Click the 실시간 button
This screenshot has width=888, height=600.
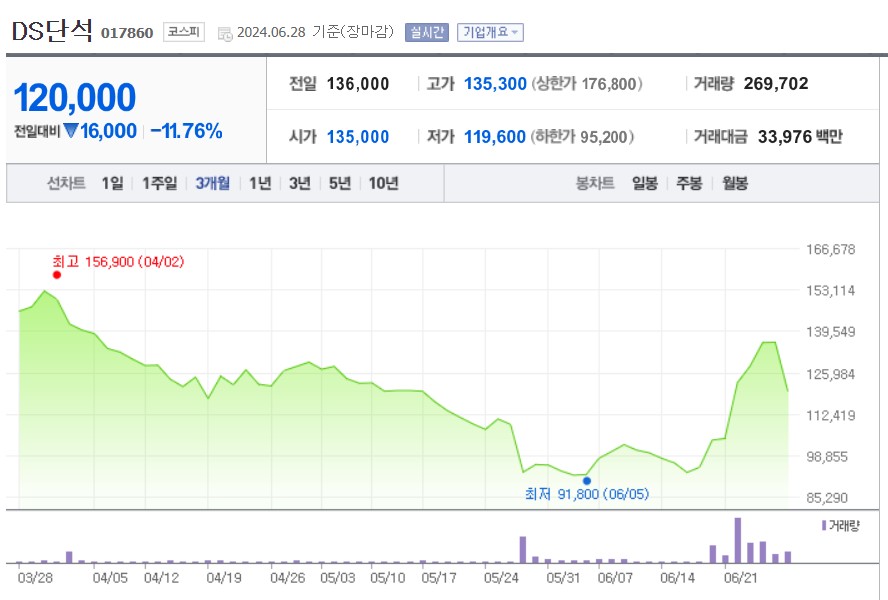tap(426, 32)
